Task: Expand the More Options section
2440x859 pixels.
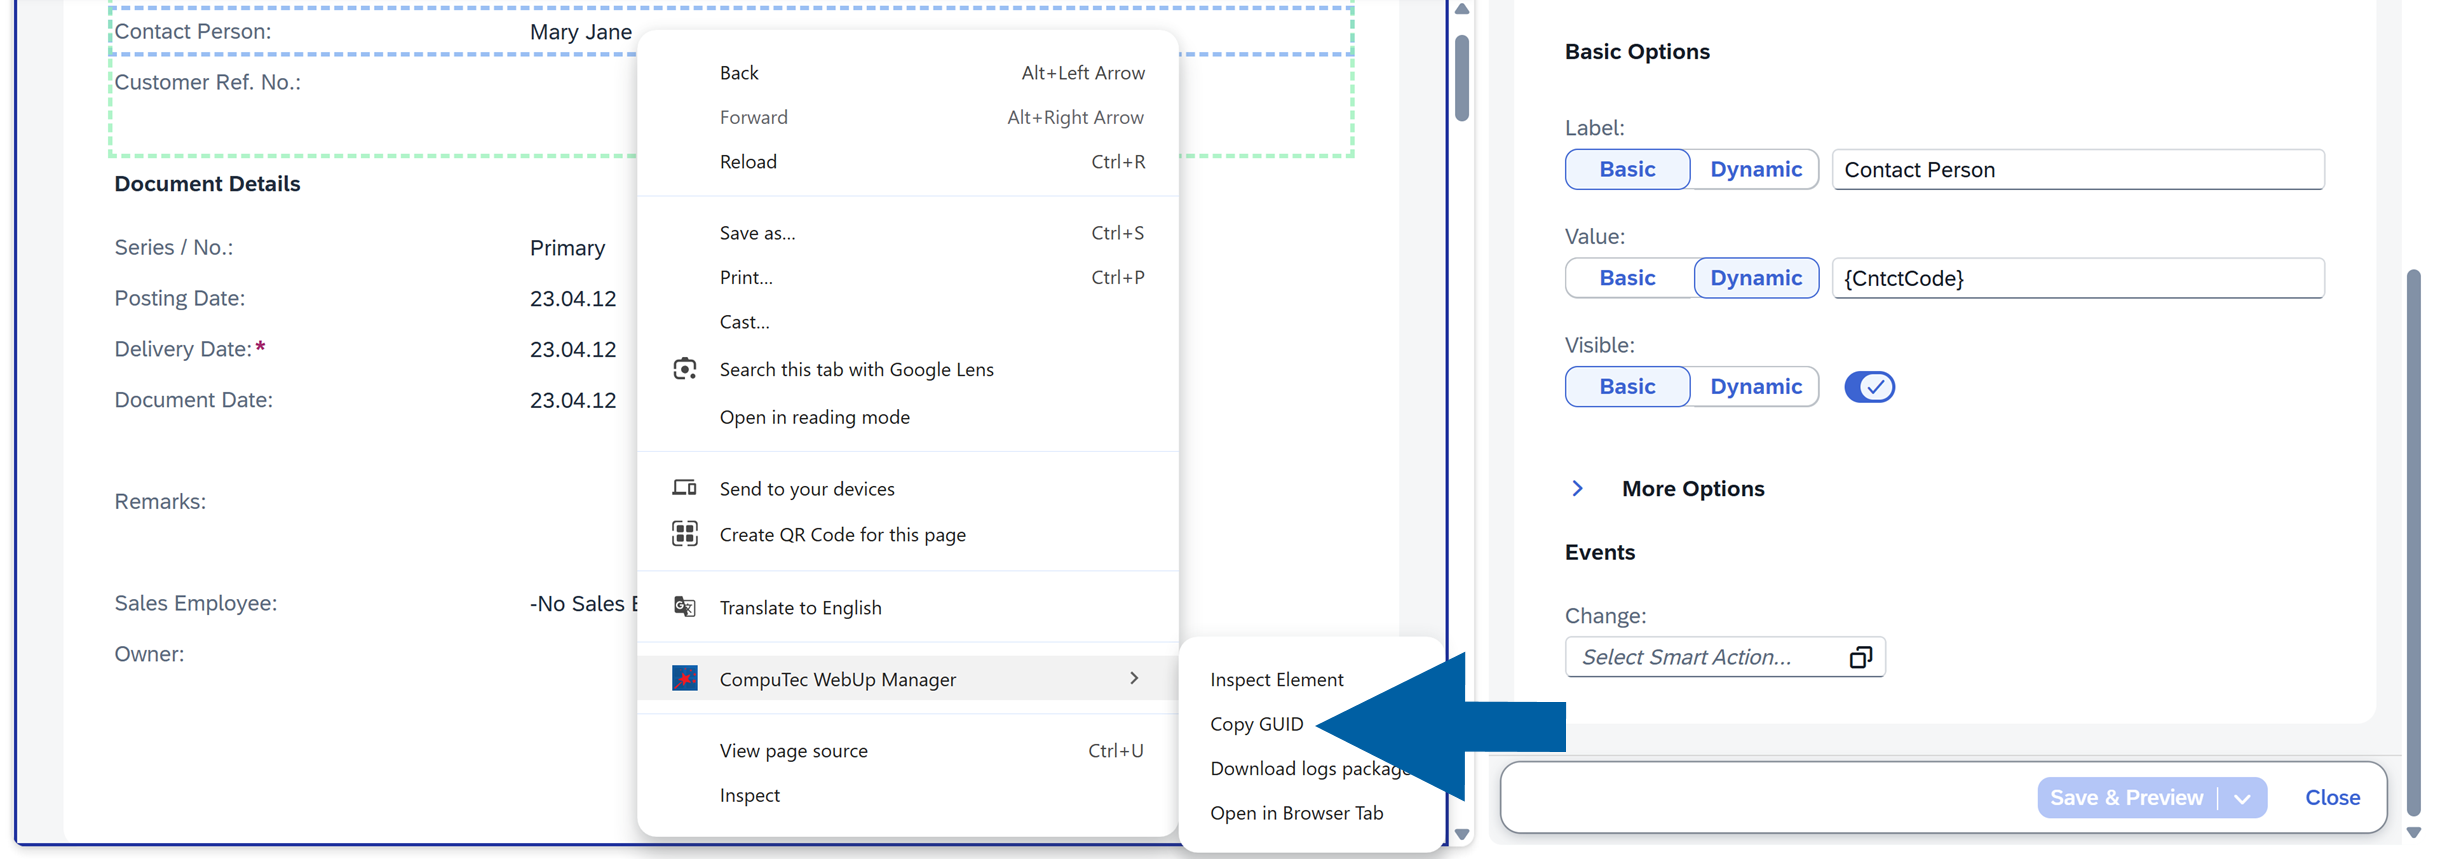Action: click(1577, 488)
